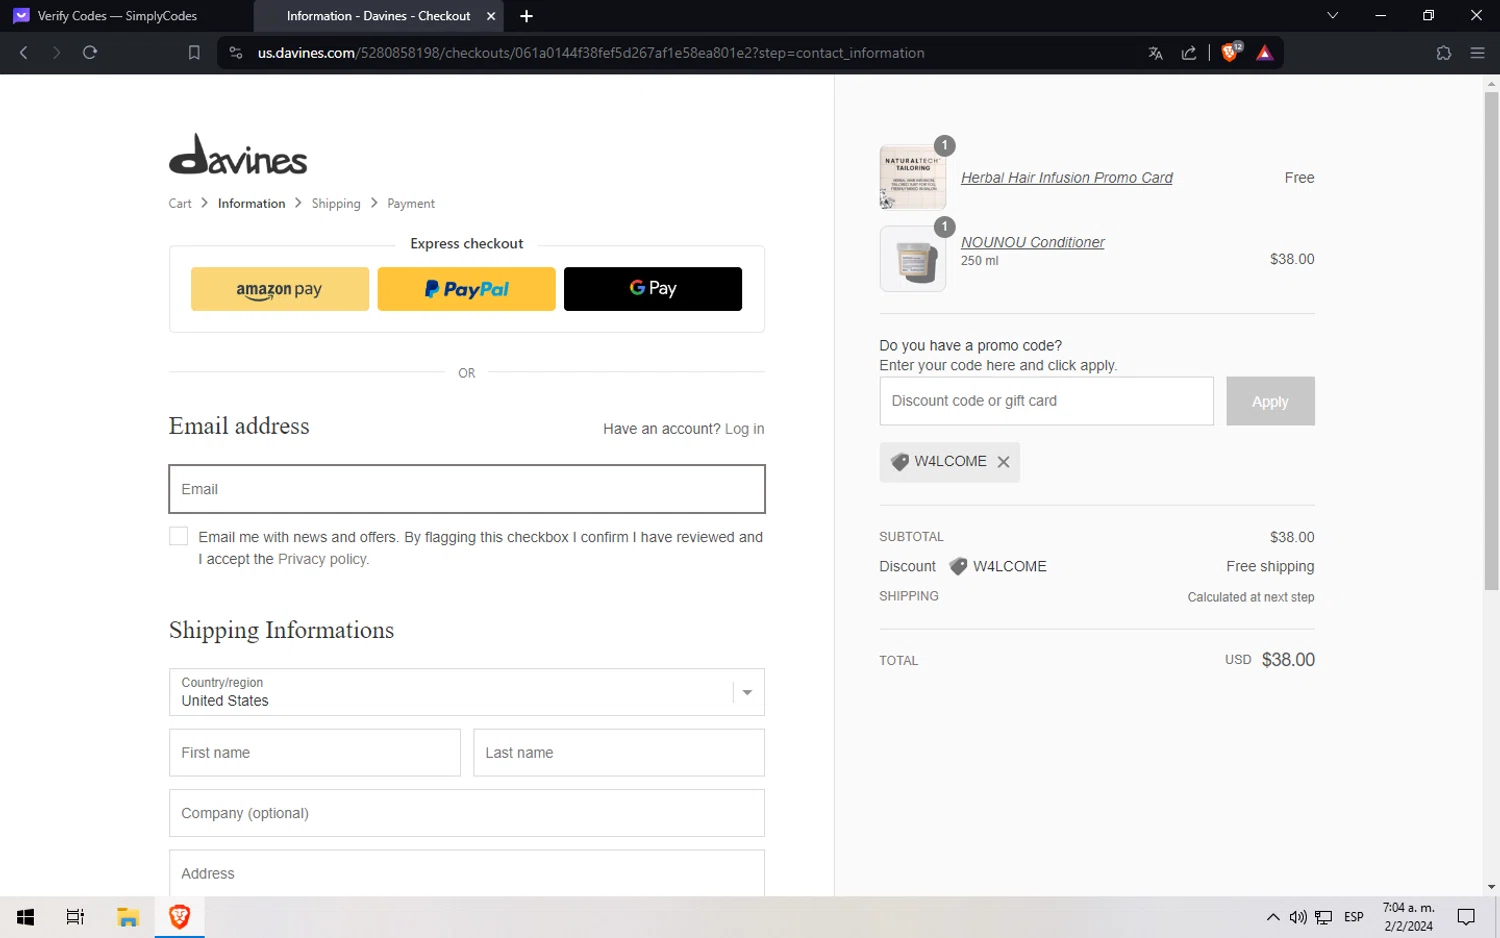
Task: Close the Davines Checkout tab
Action: 491,16
